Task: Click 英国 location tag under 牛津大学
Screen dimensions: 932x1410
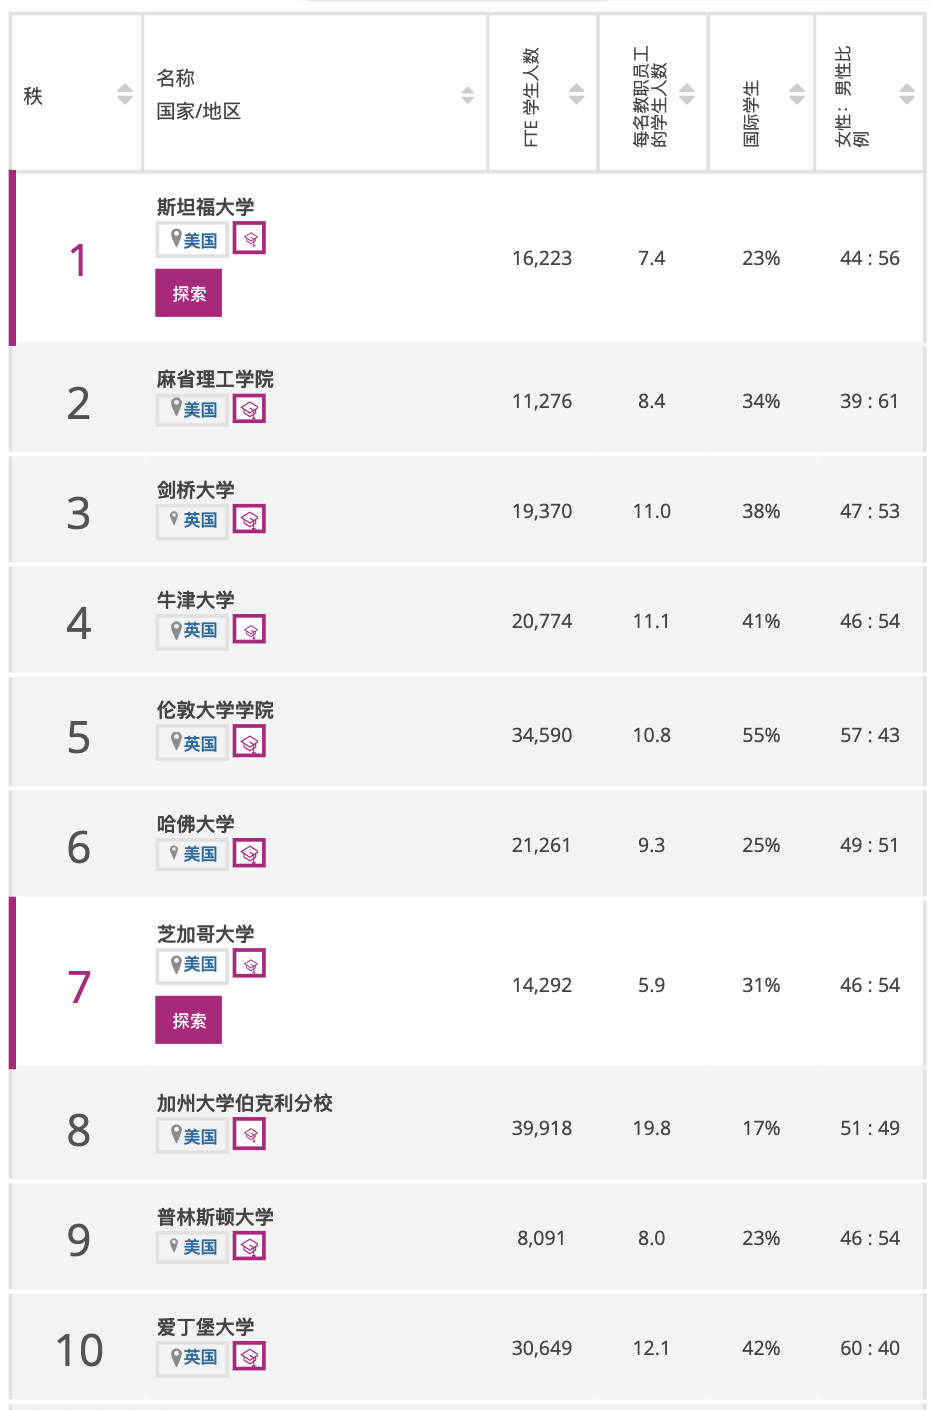Action: point(192,631)
